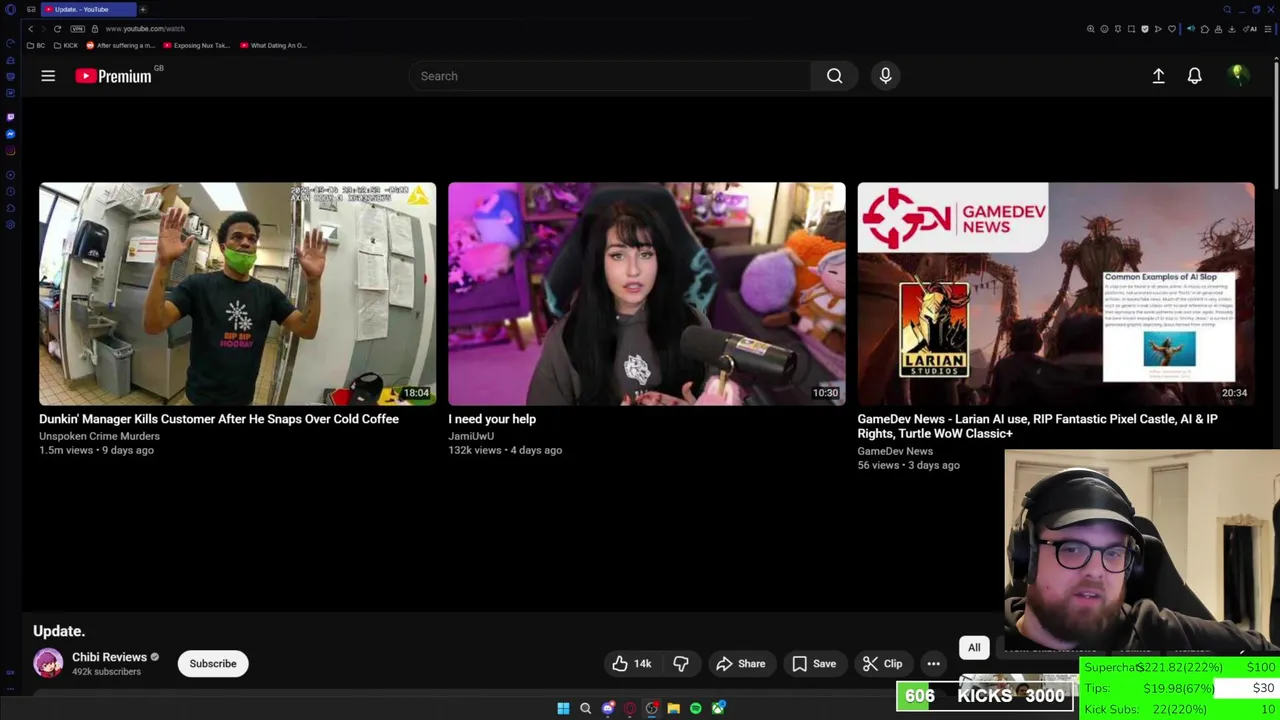This screenshot has height=720, width=1280.
Task: Reload the current page
Action: [57, 29]
